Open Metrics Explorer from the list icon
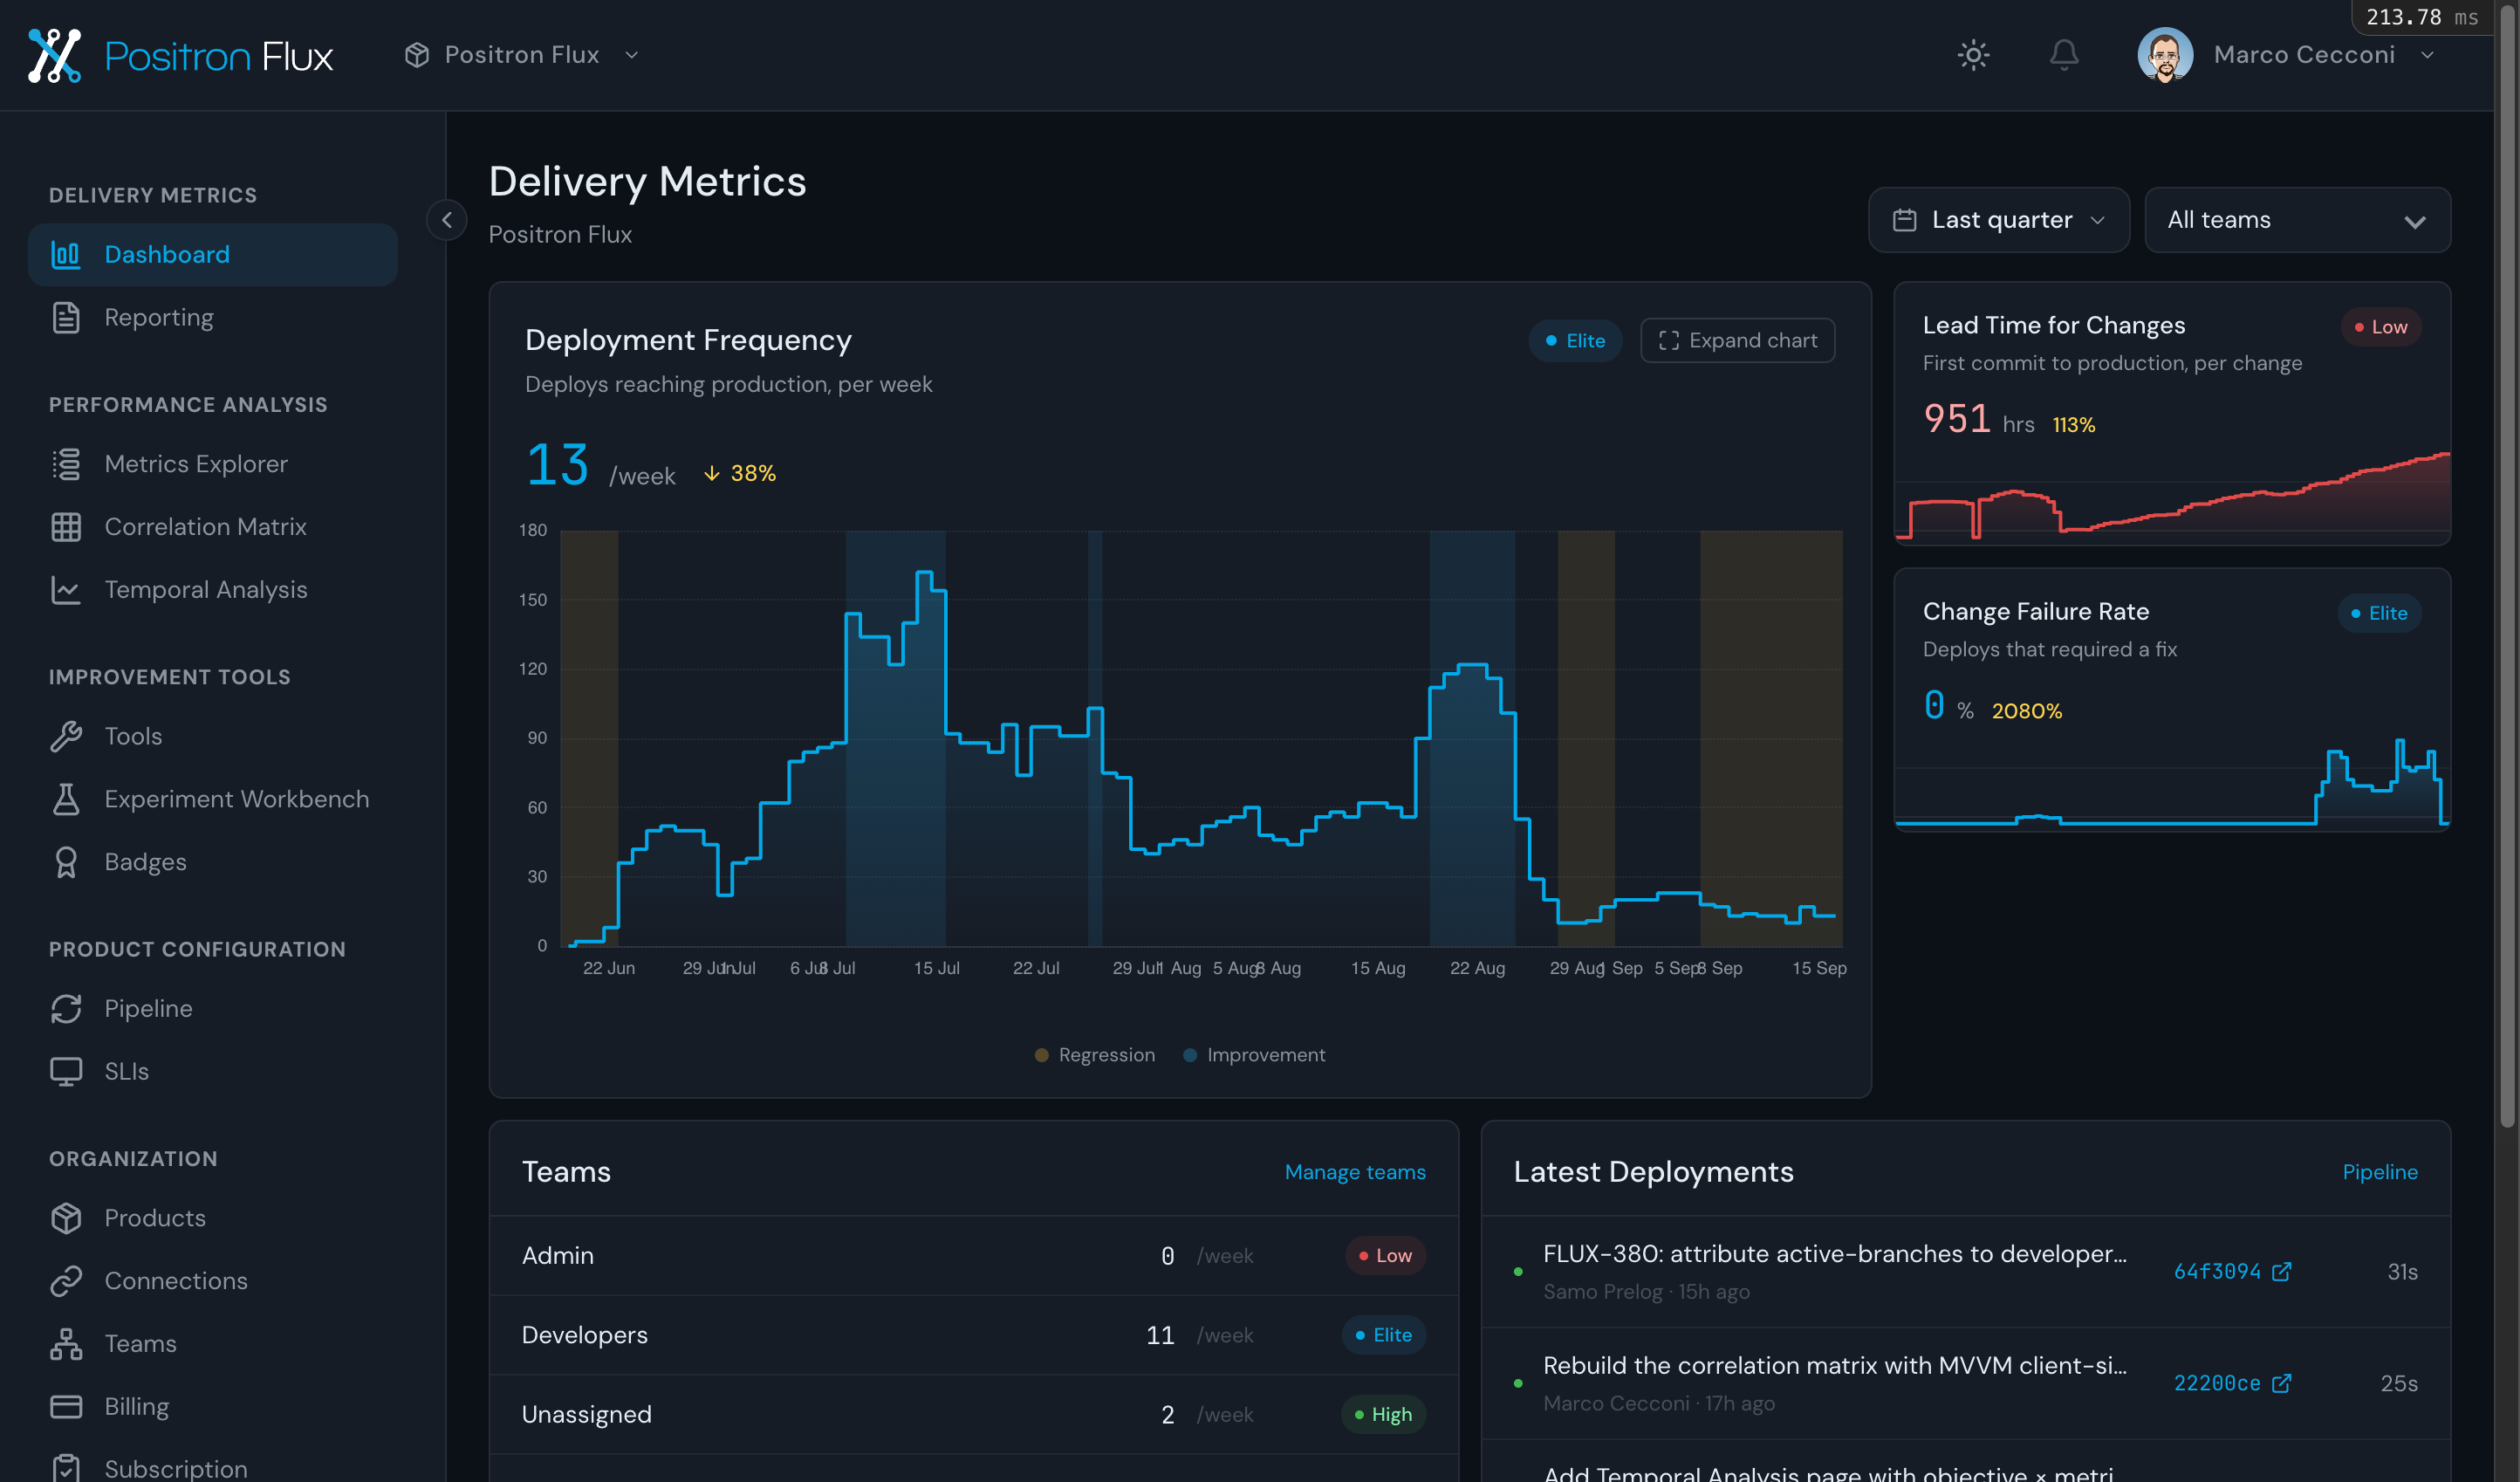 (66, 464)
